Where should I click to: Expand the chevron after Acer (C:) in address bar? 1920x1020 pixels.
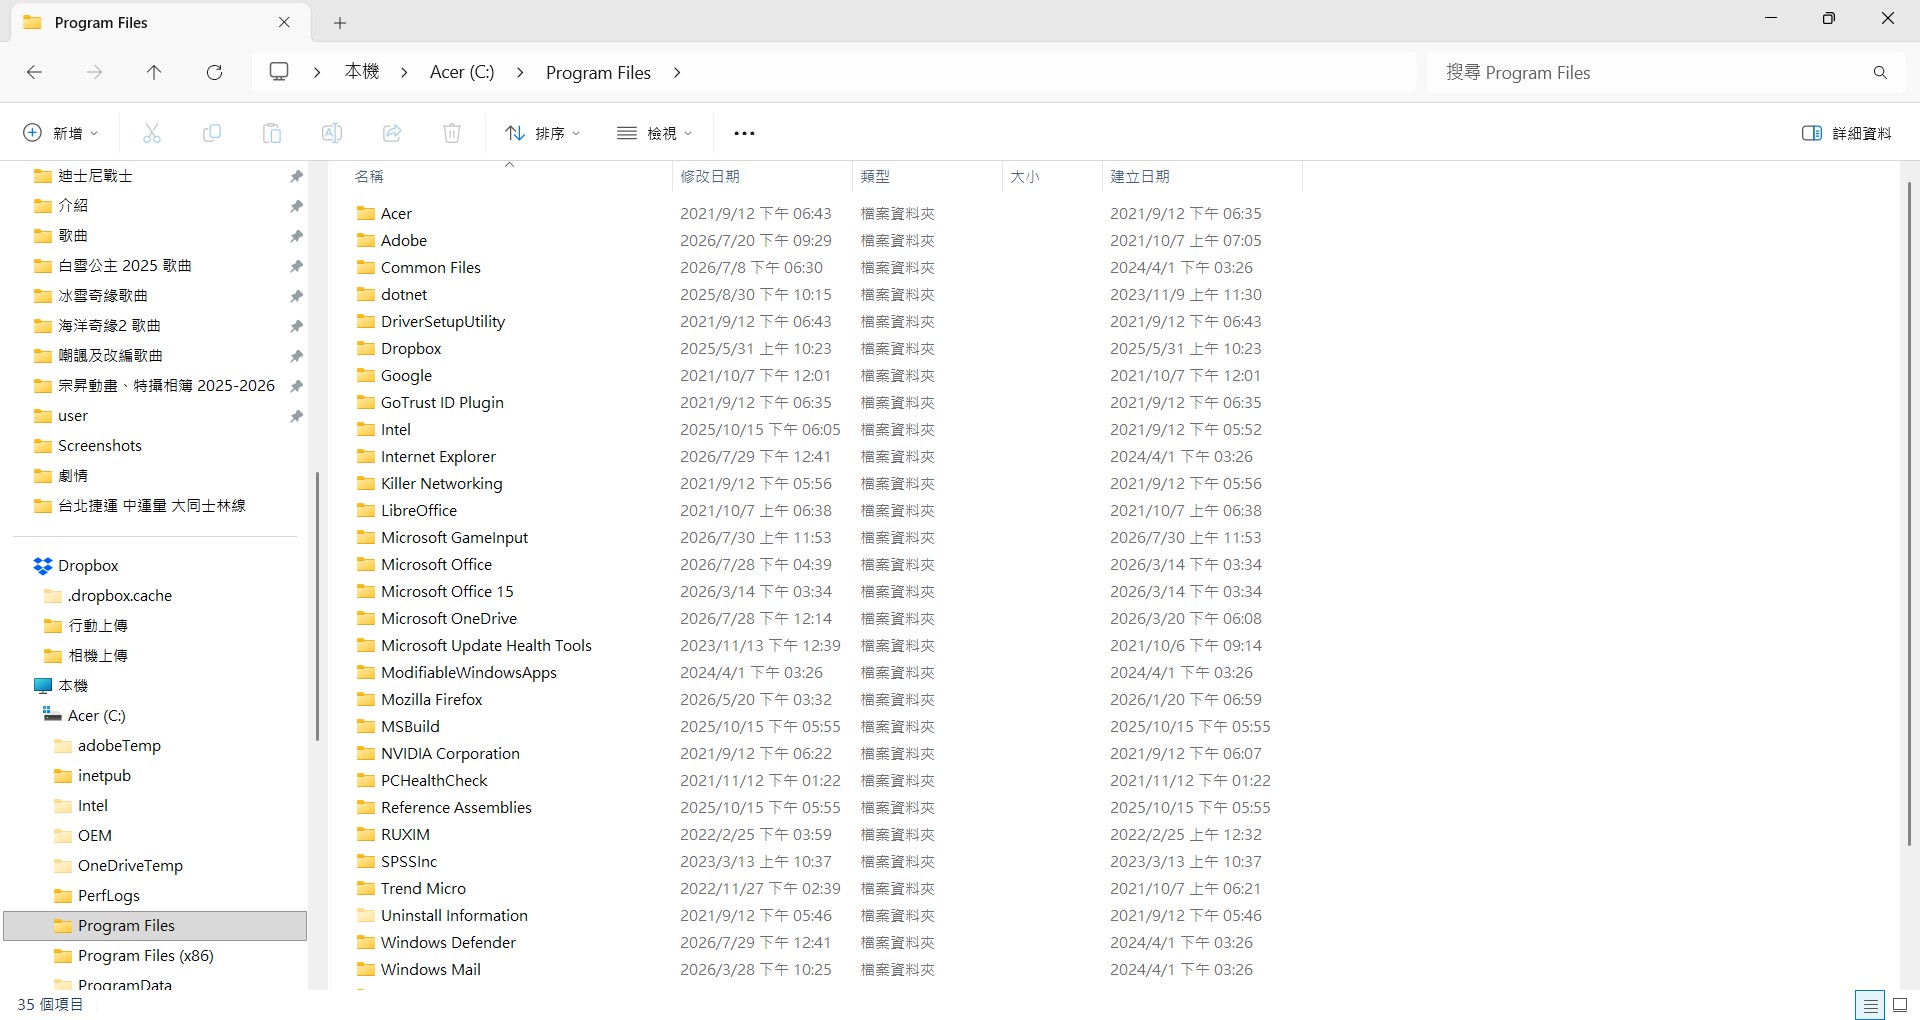point(520,72)
